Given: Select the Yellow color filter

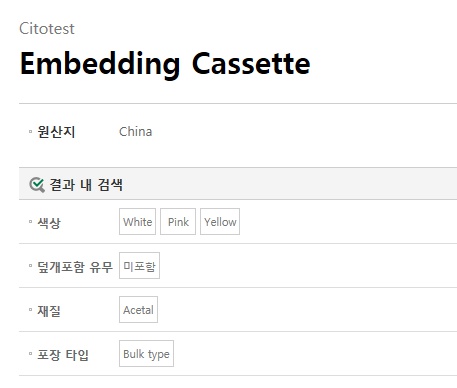Looking at the screenshot, I should point(220,222).
